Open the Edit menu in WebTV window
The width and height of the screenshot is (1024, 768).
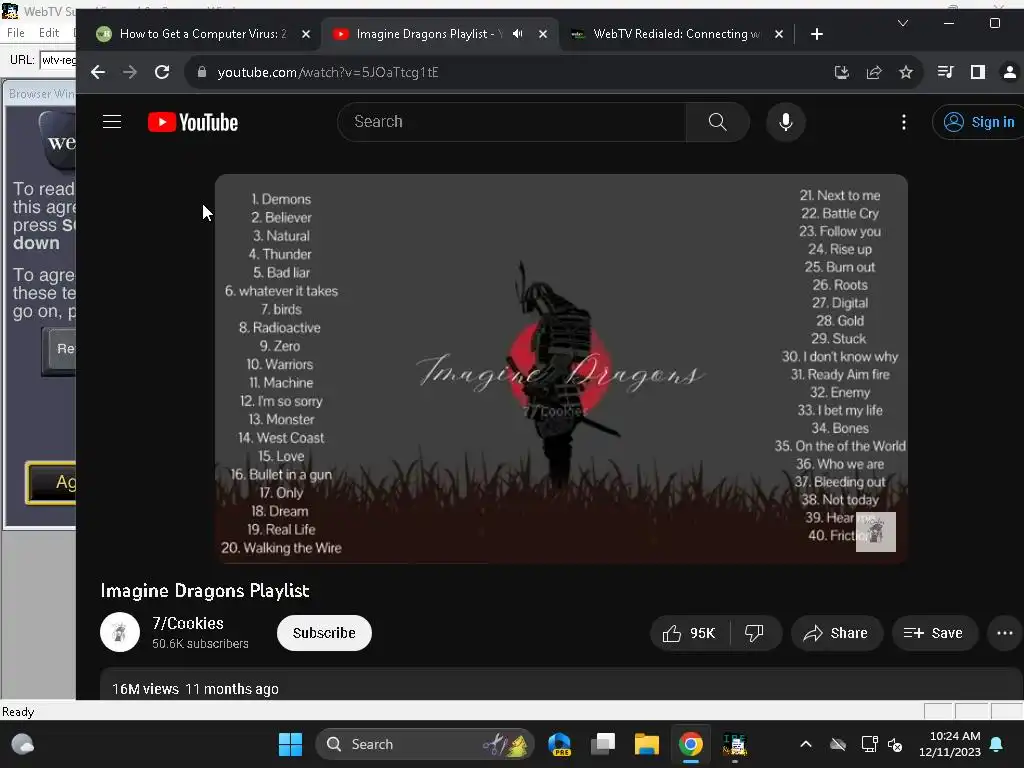pyautogui.click(x=49, y=33)
